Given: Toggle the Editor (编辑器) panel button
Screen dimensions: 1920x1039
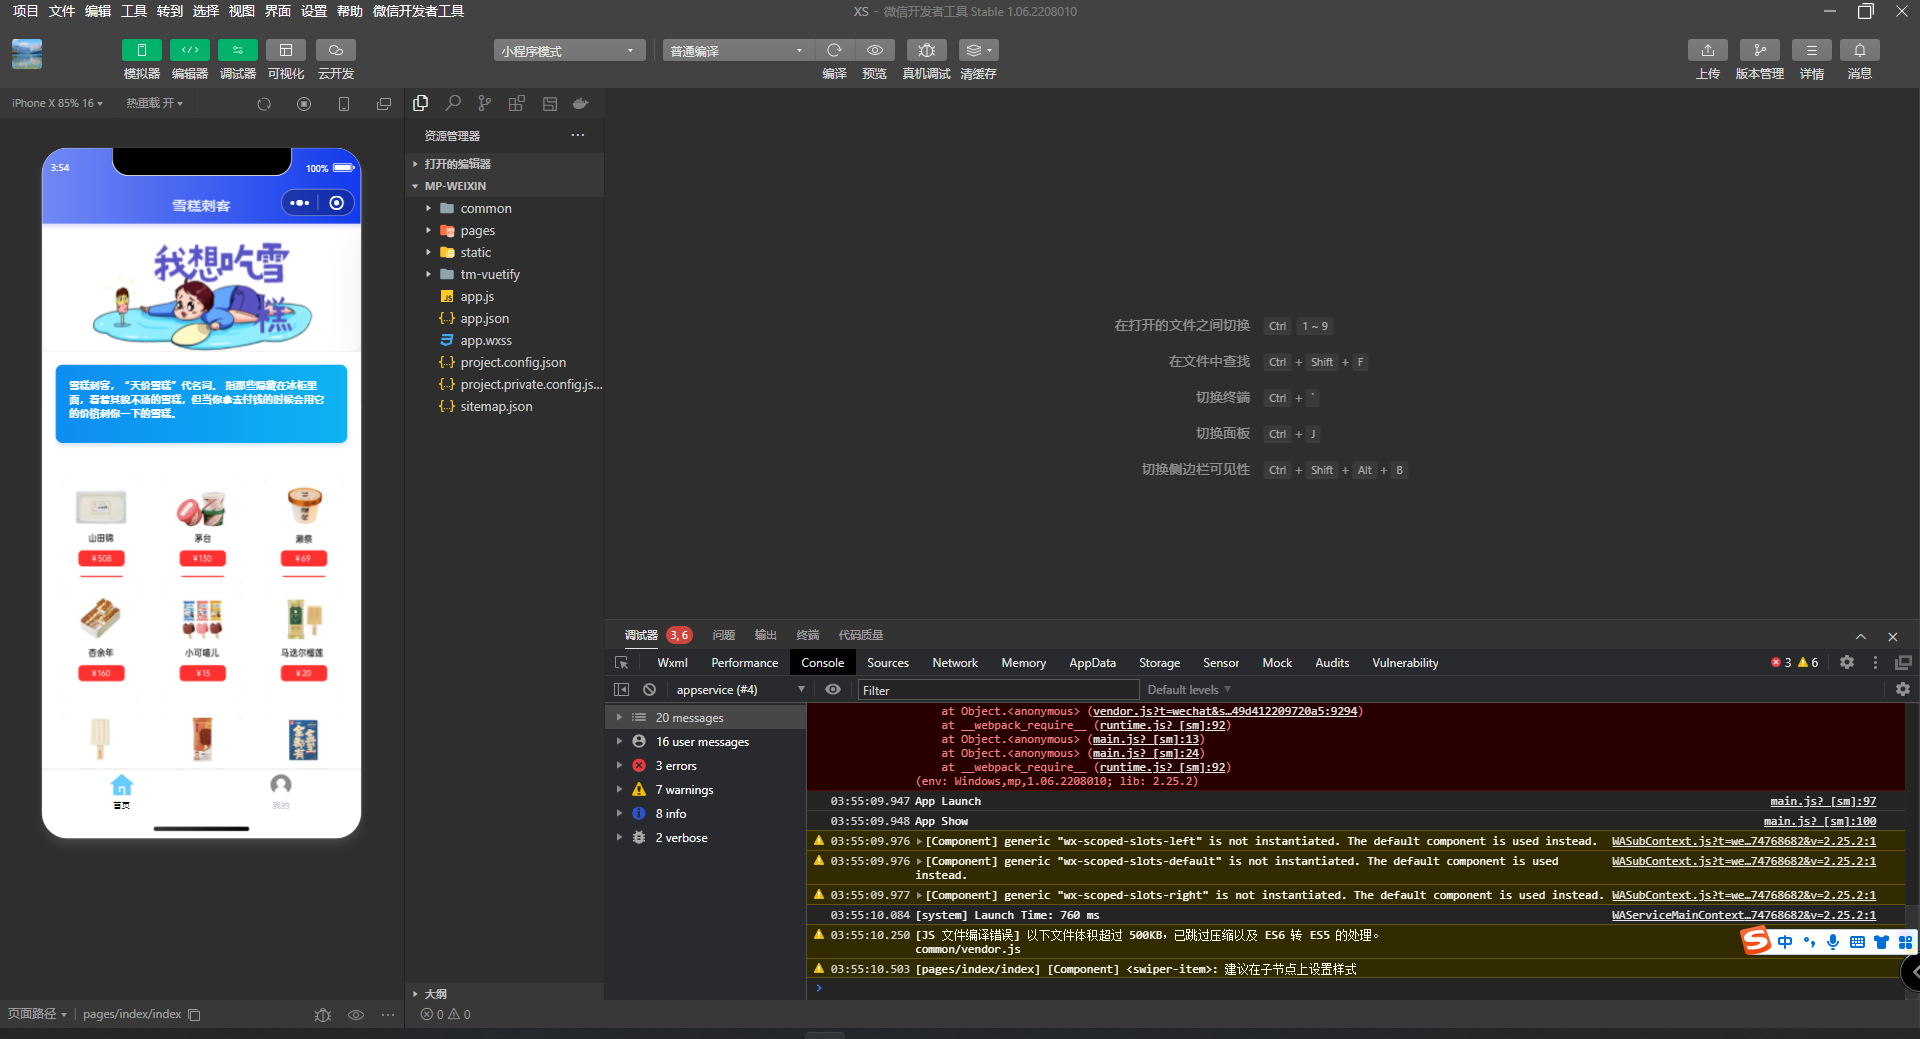Looking at the screenshot, I should pos(189,50).
